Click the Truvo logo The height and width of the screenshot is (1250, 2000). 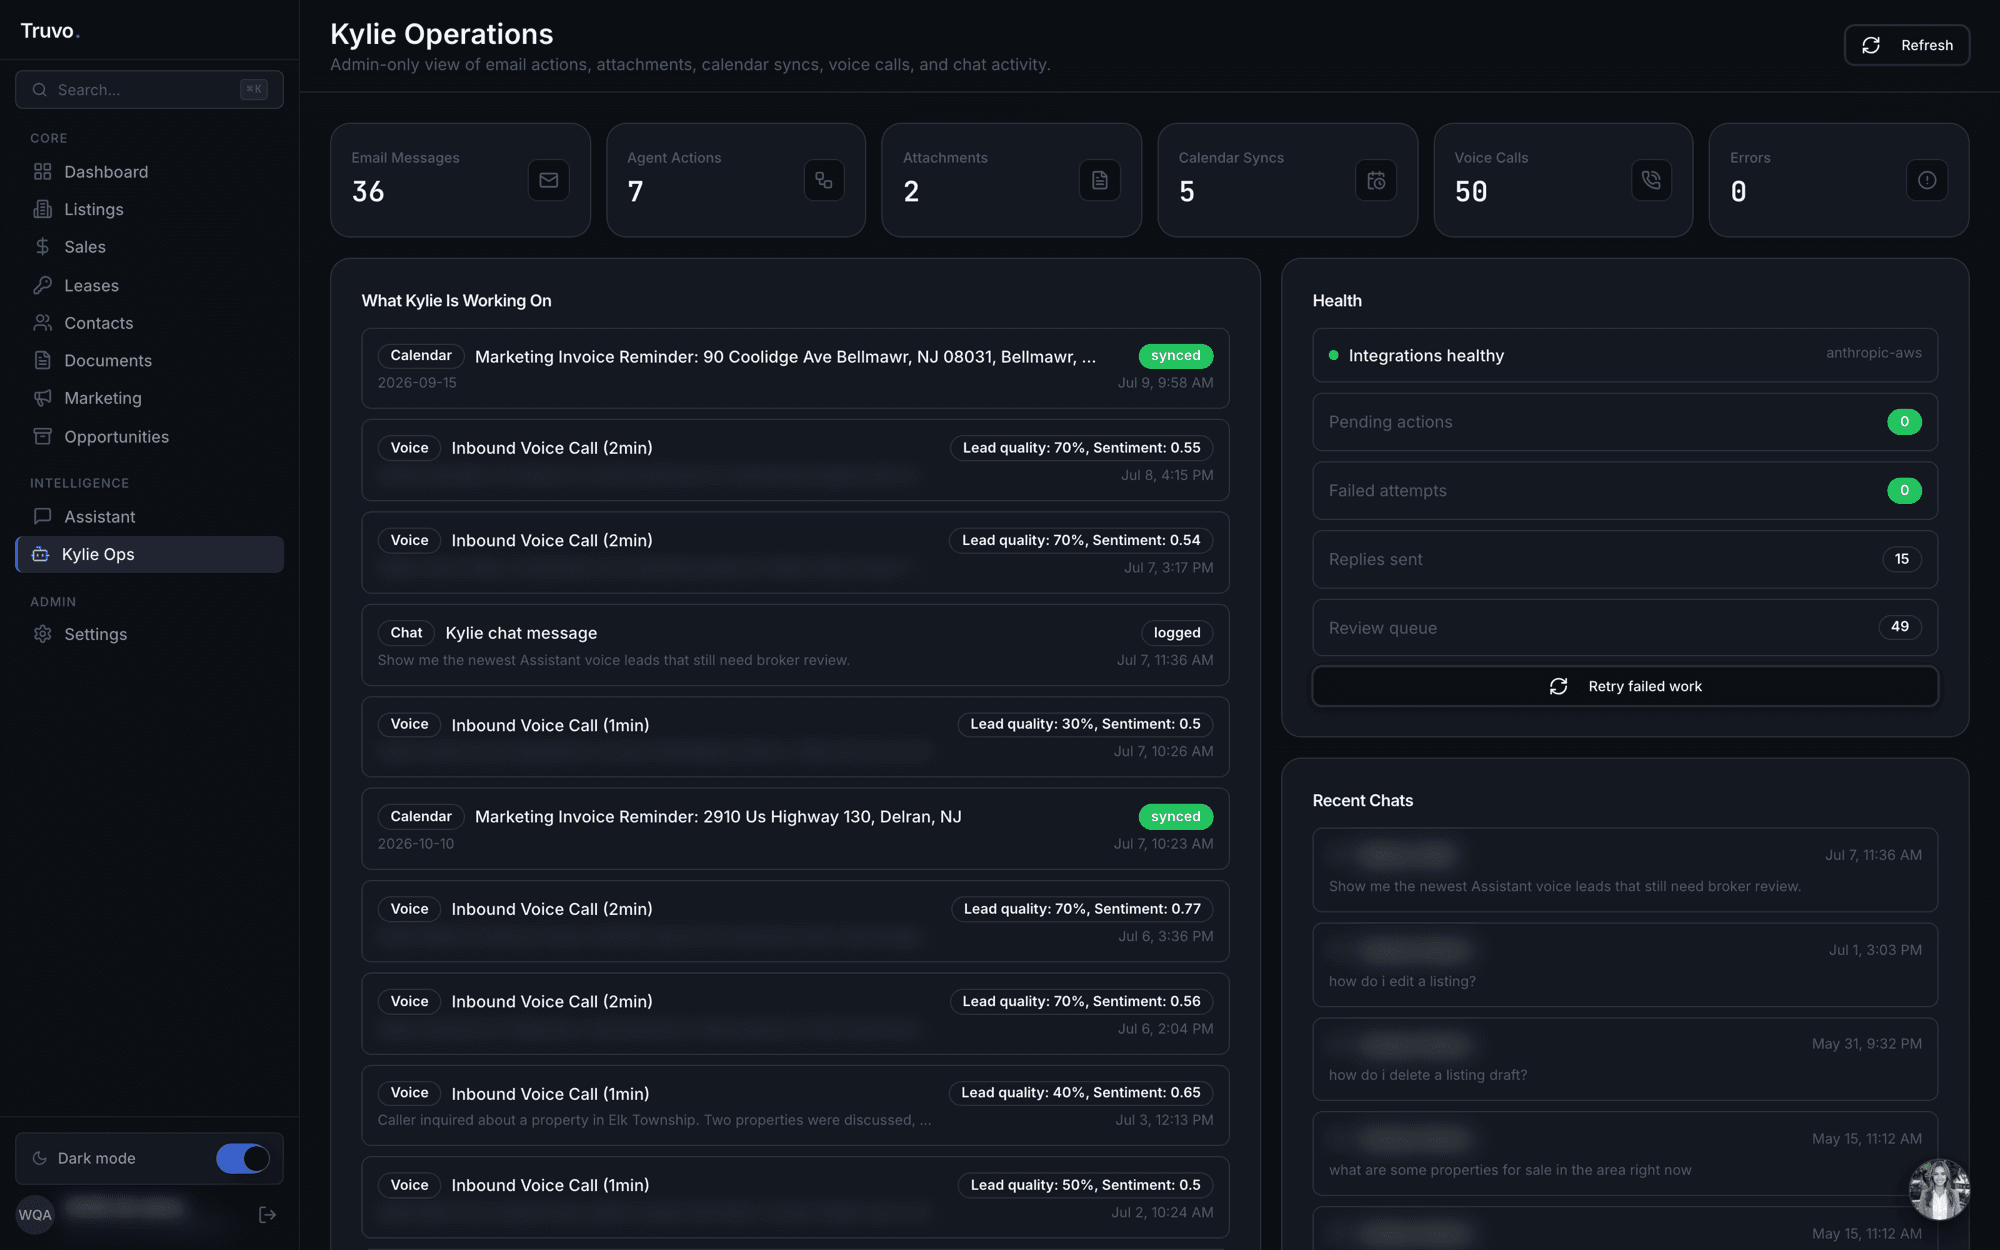(x=50, y=31)
